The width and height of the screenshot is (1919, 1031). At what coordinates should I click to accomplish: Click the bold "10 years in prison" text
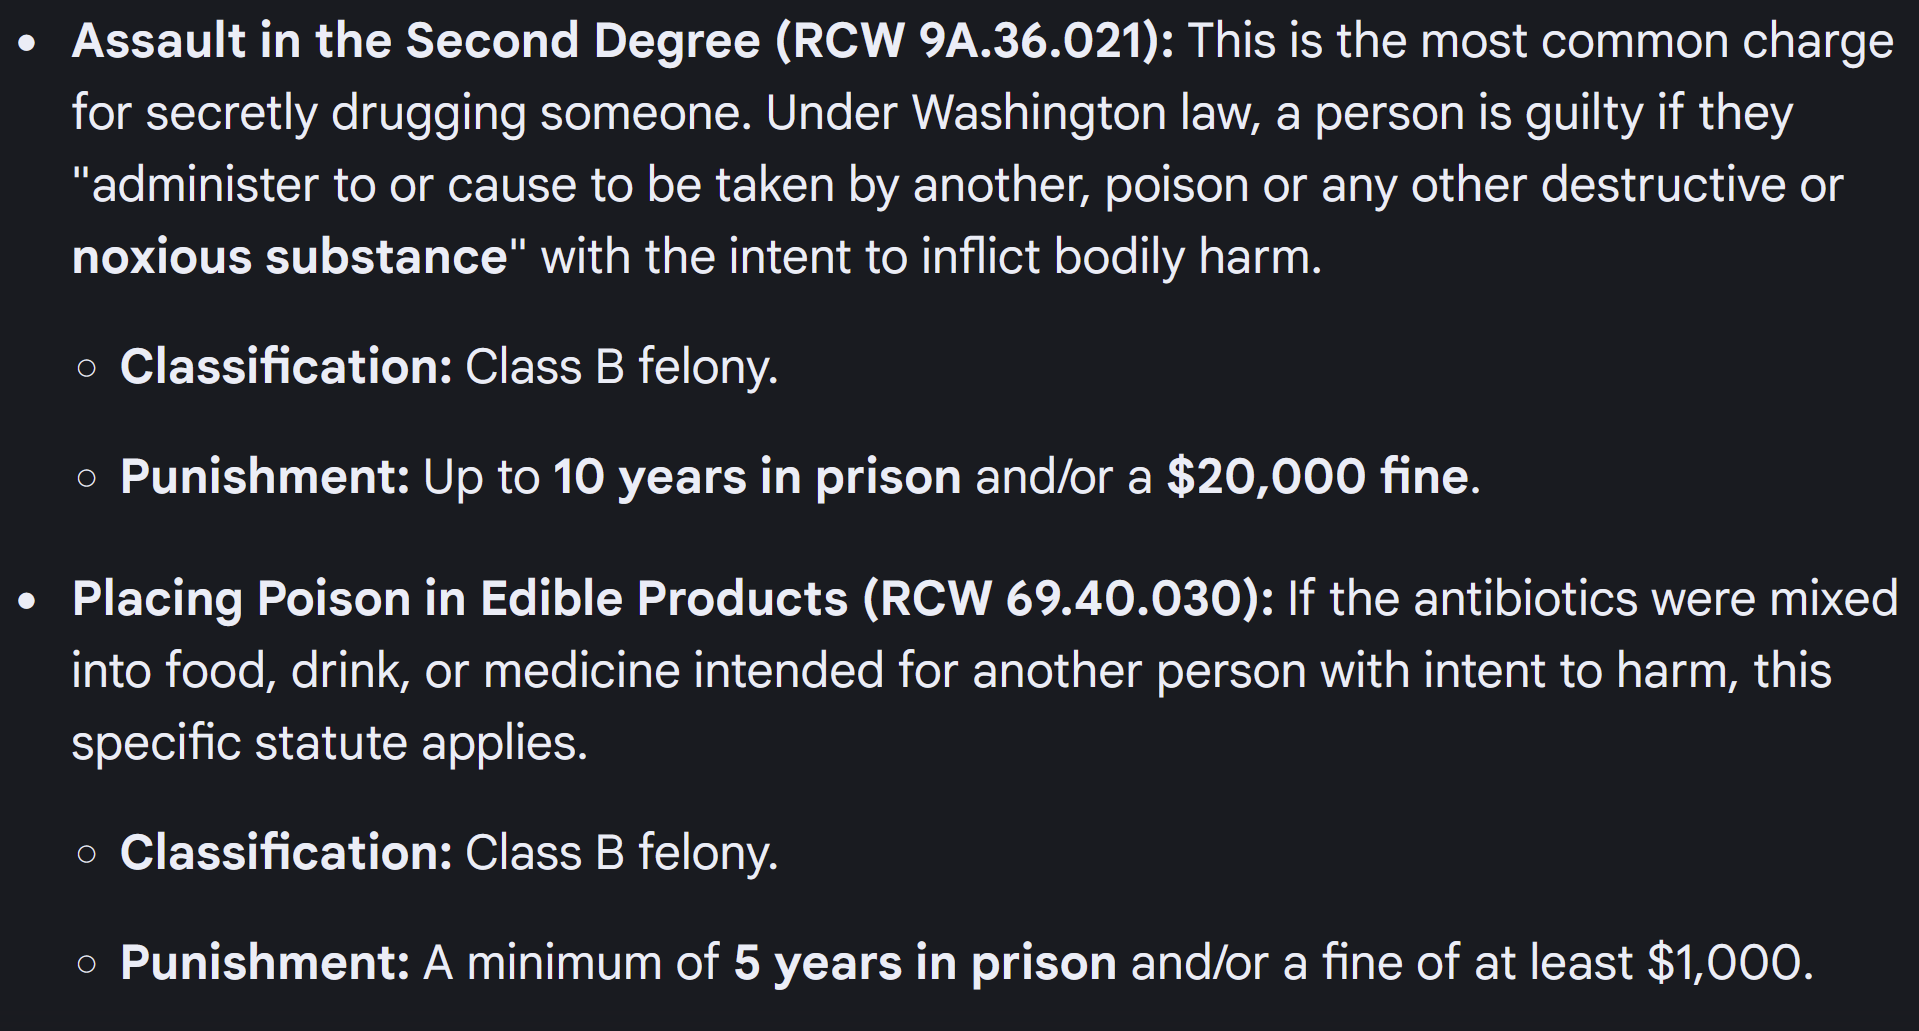click(x=757, y=477)
